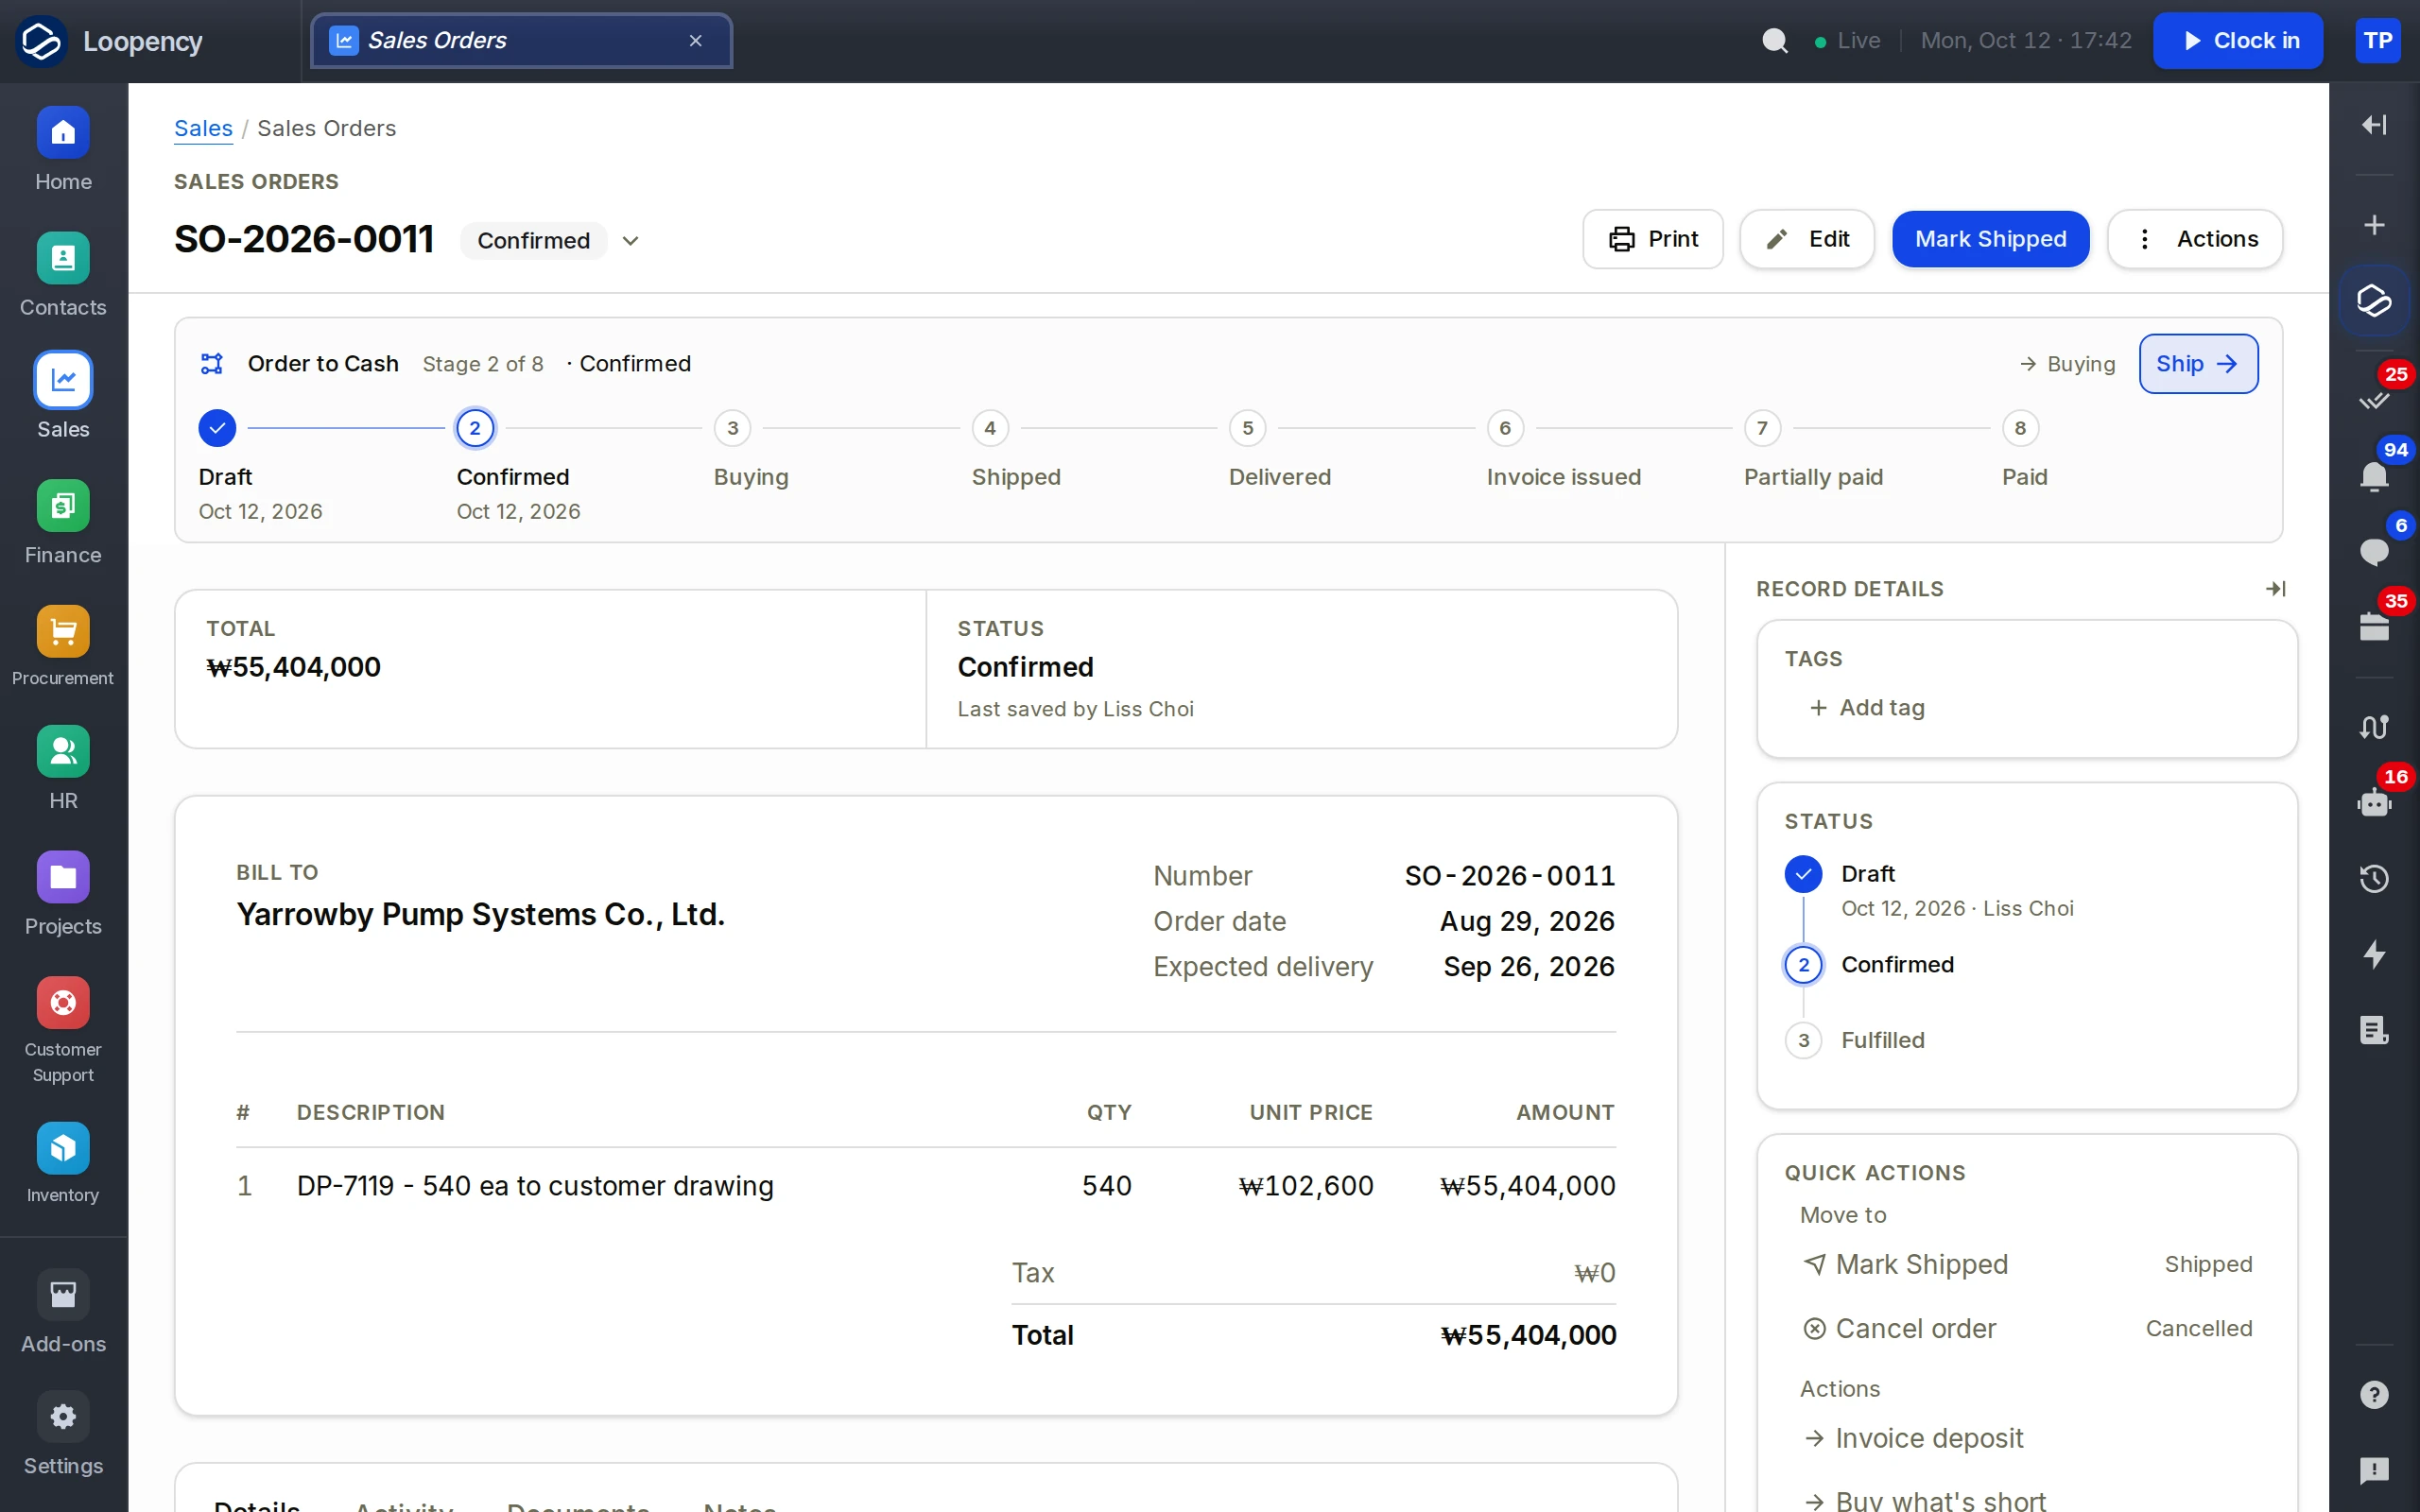Collapse the right rail panel arrow
The width and height of the screenshot is (2420, 1512).
(2374, 124)
